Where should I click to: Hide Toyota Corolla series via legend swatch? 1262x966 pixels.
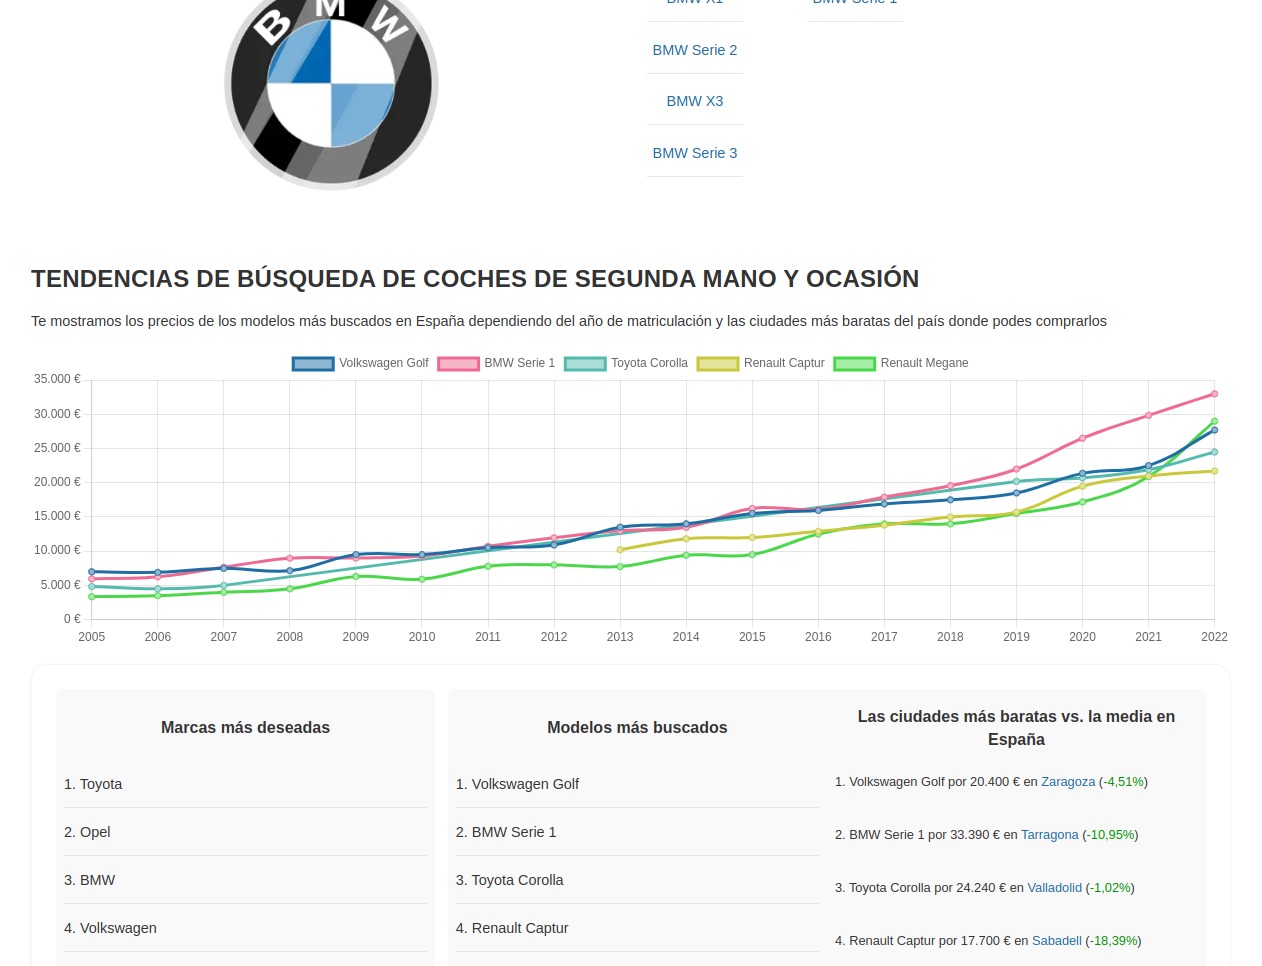pyautogui.click(x=585, y=363)
